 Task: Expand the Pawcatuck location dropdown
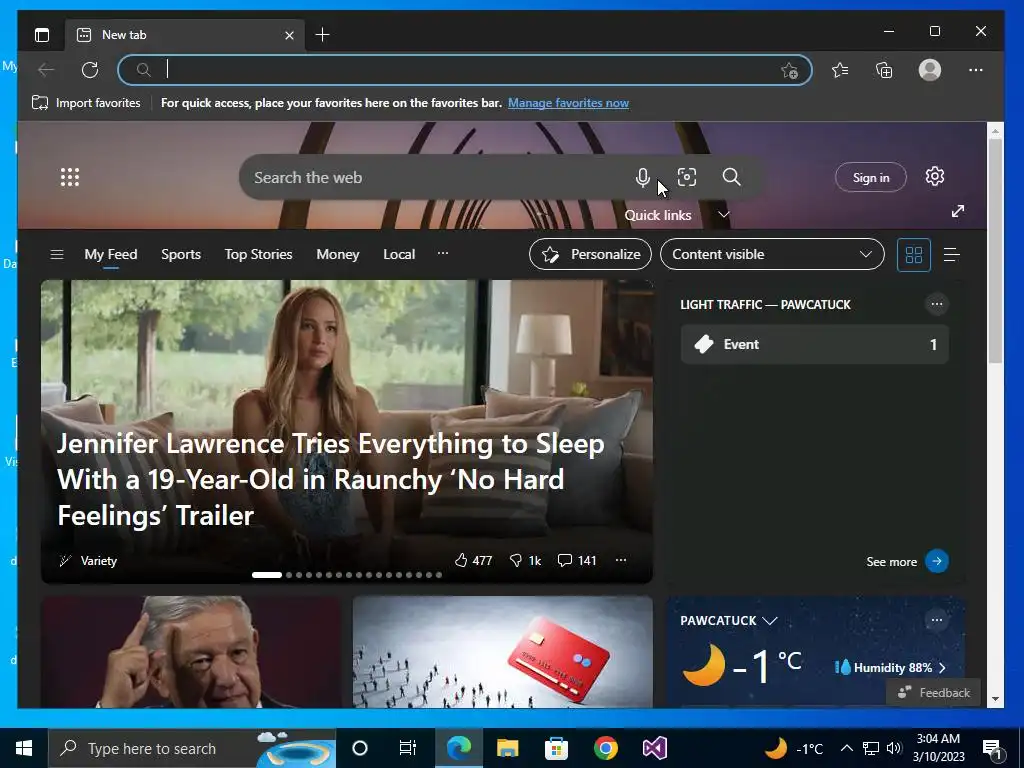[x=770, y=620]
